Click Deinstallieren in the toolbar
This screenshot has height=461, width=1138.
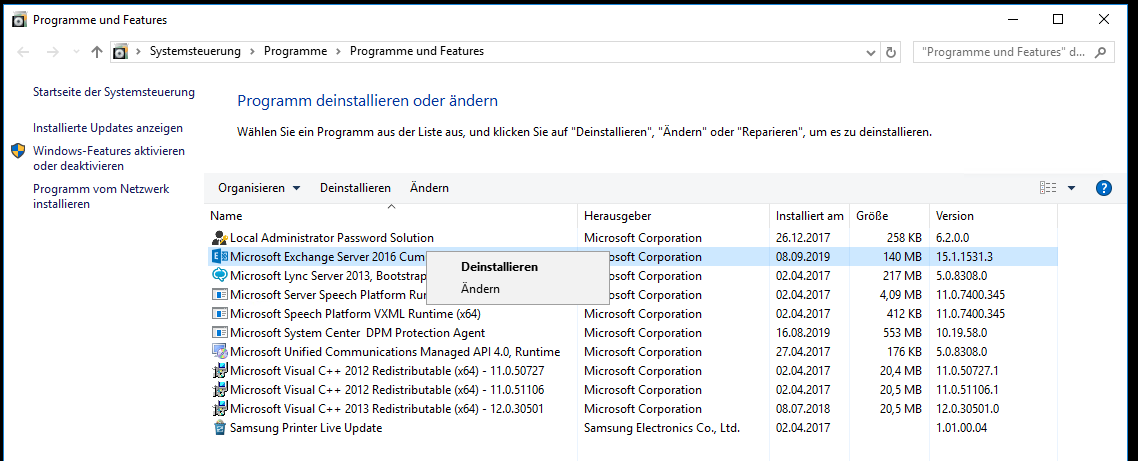click(355, 188)
